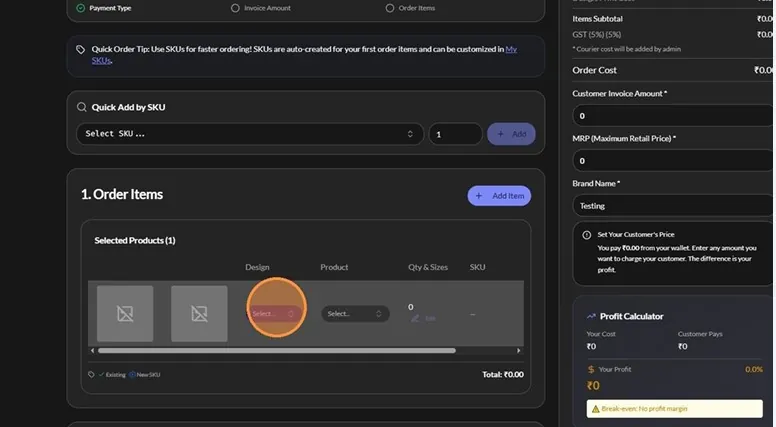Select the Order Items step circle
The height and width of the screenshot is (427, 776).
pos(390,8)
